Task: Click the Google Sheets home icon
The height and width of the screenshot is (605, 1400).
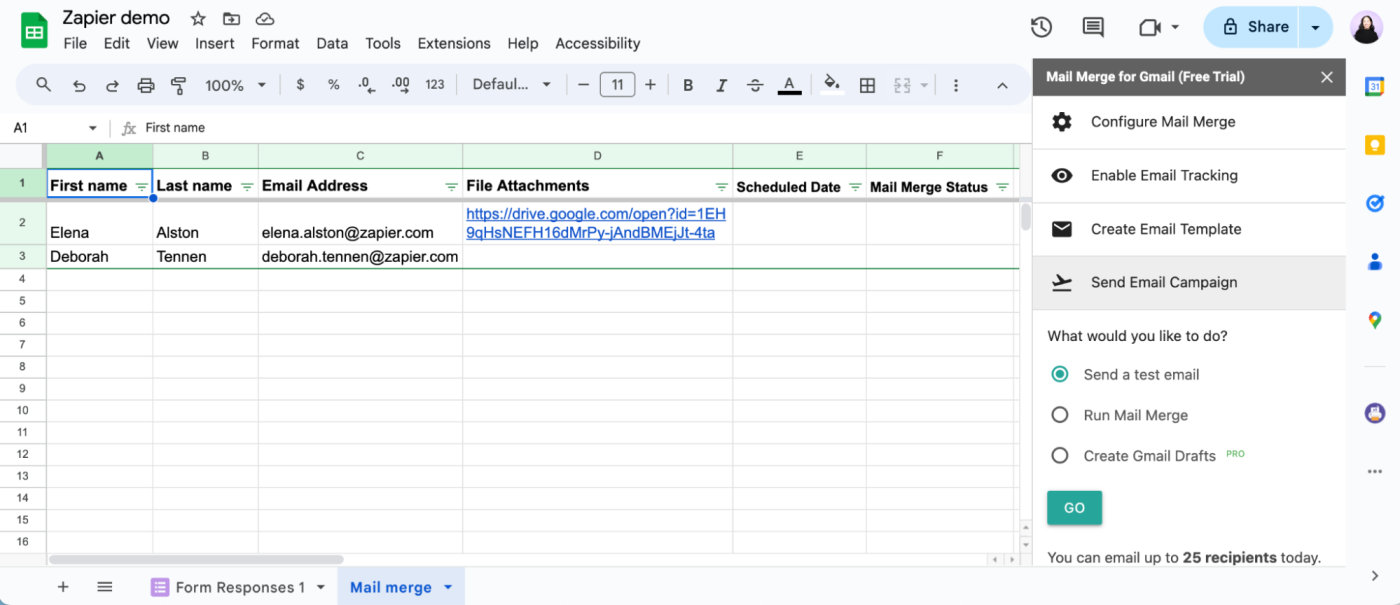Action: click(34, 30)
